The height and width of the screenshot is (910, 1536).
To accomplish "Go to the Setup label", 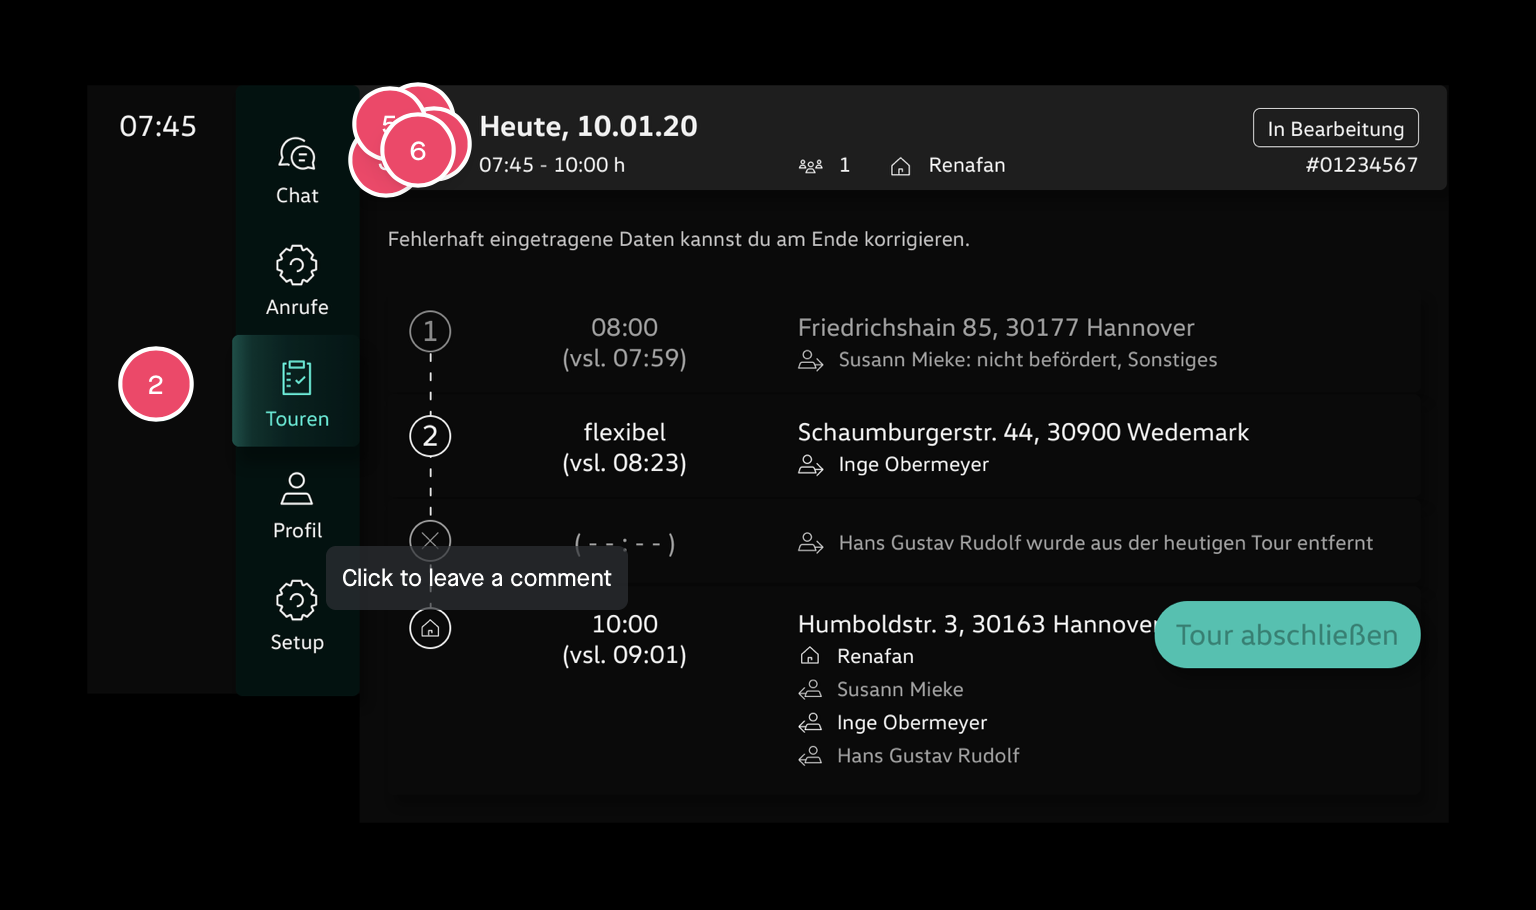I will coord(297,642).
